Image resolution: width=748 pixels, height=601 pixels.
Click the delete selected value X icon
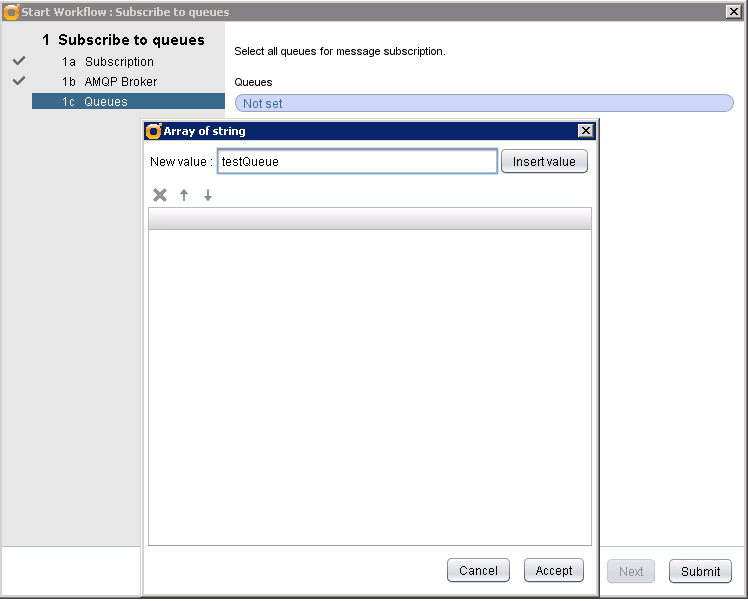pyautogui.click(x=160, y=195)
